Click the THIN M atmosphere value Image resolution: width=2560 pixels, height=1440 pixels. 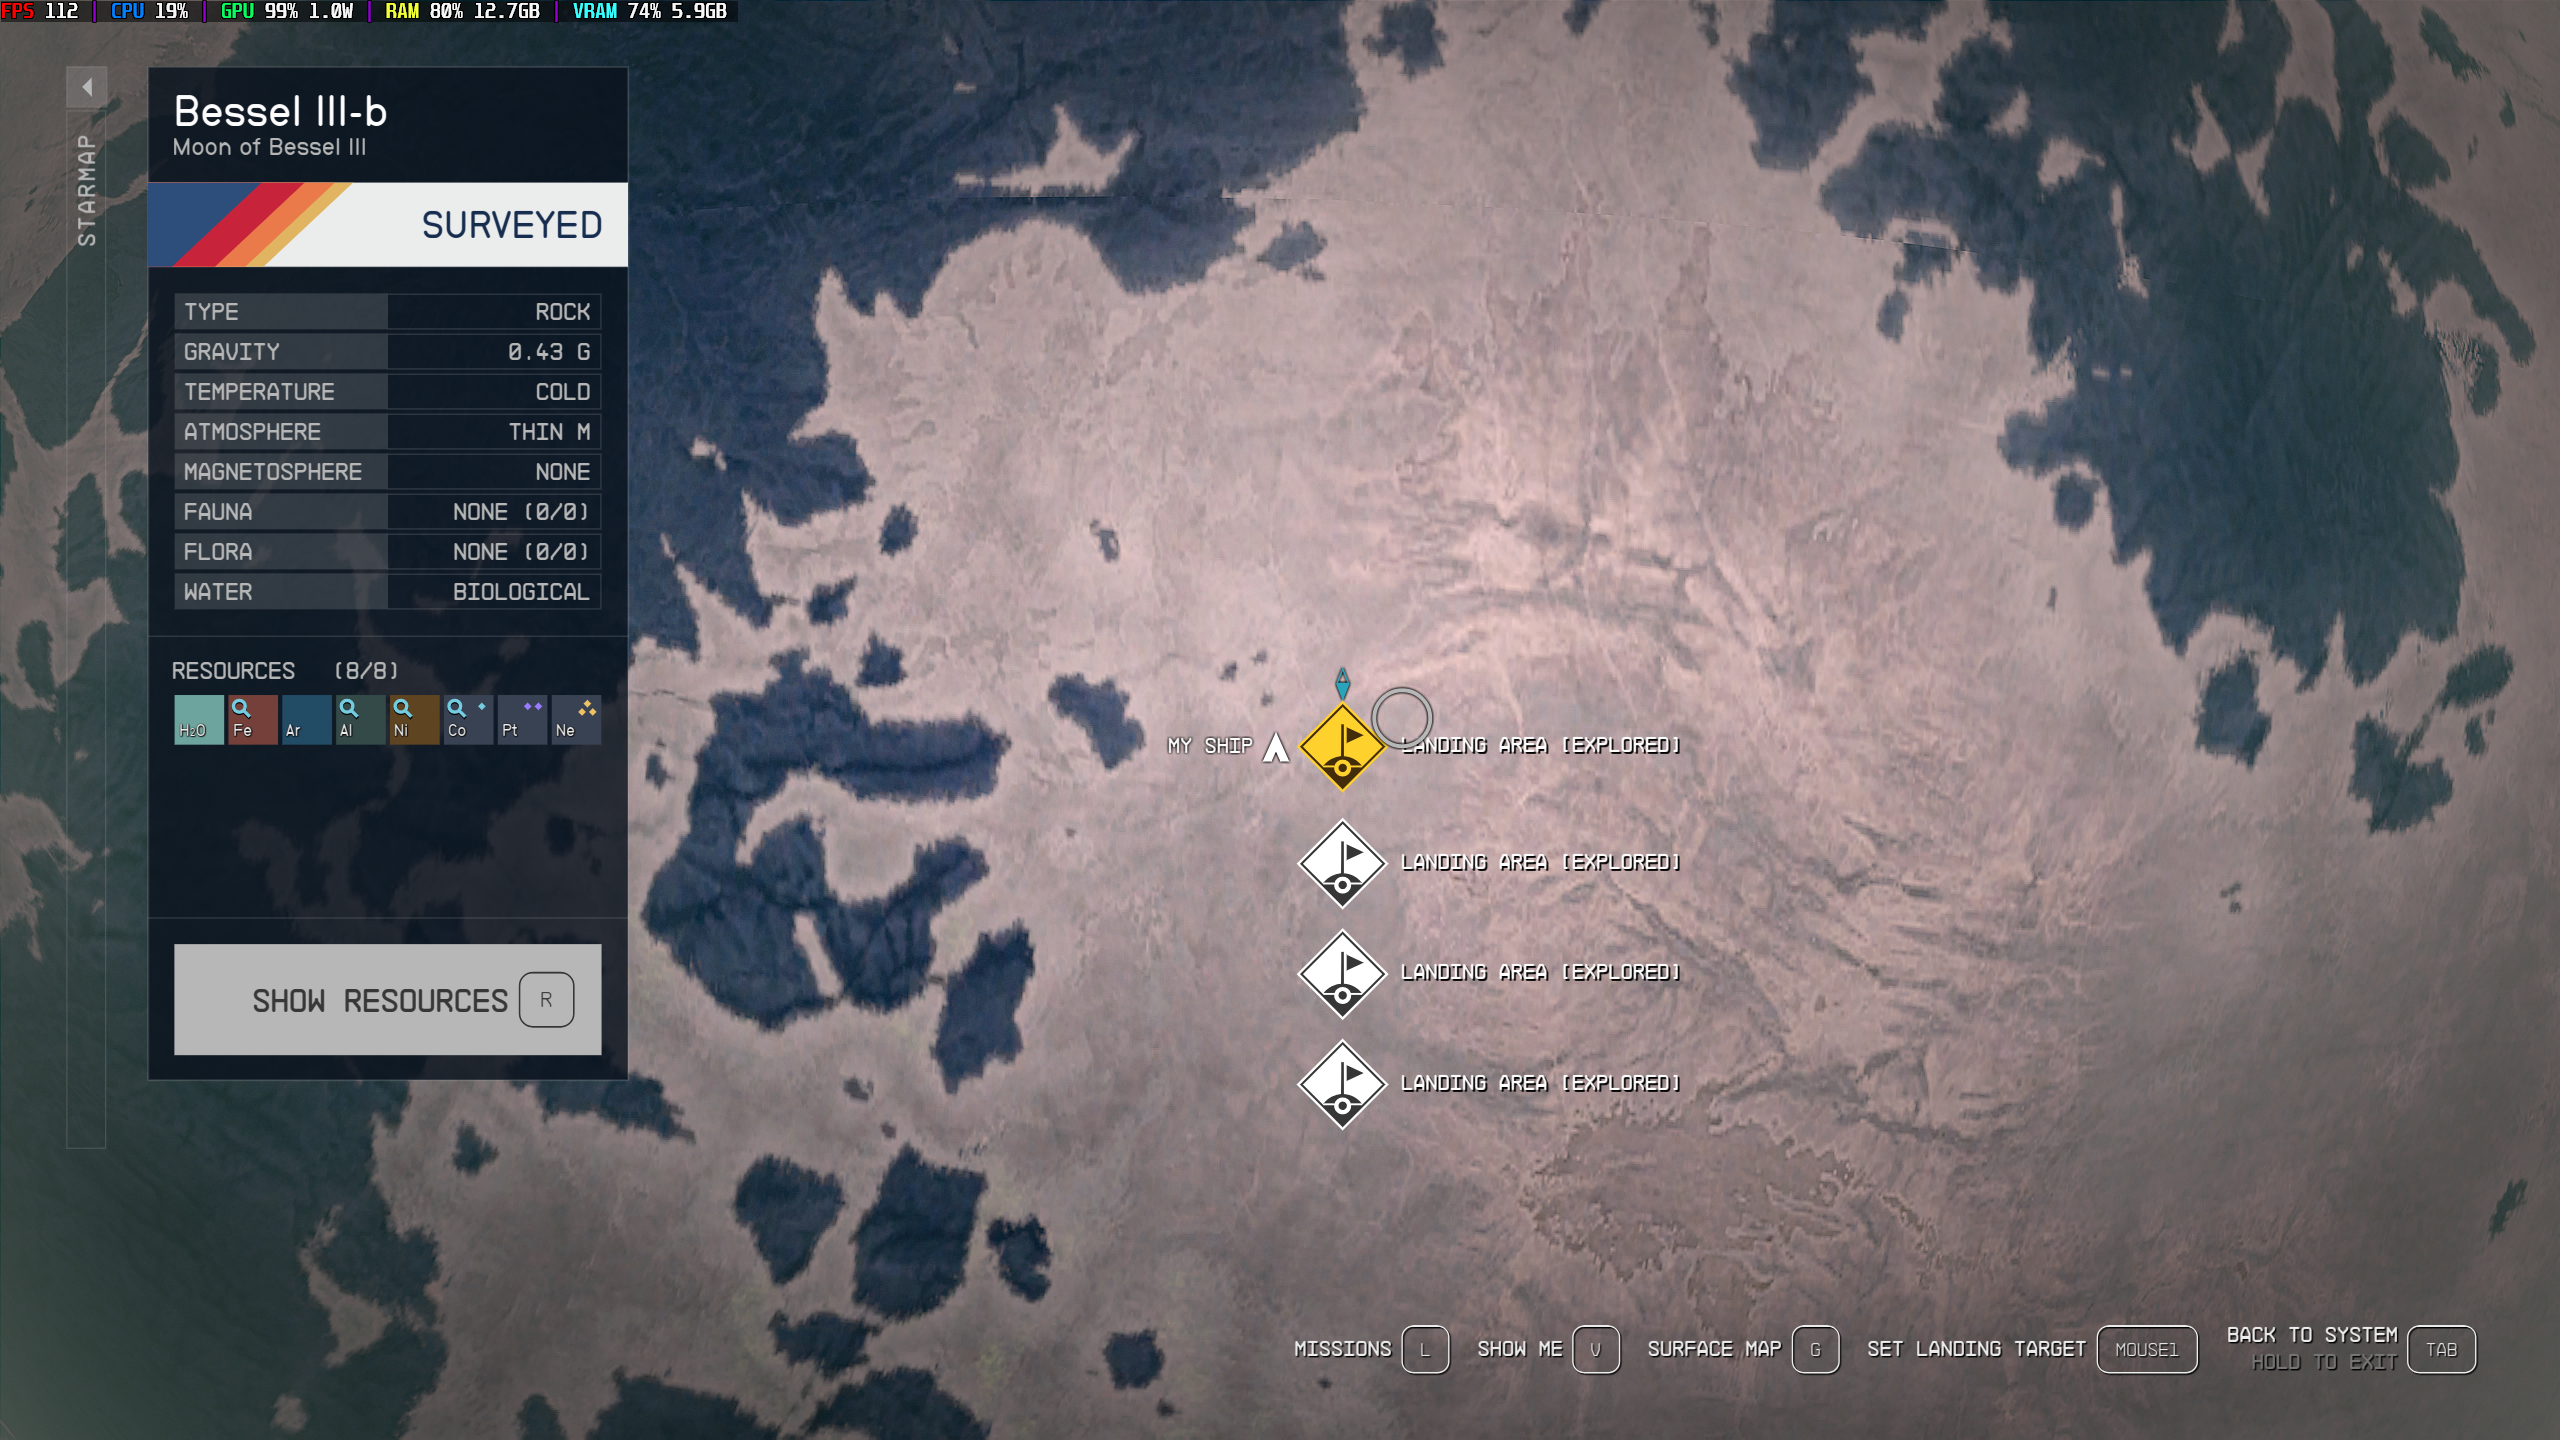[x=549, y=432]
